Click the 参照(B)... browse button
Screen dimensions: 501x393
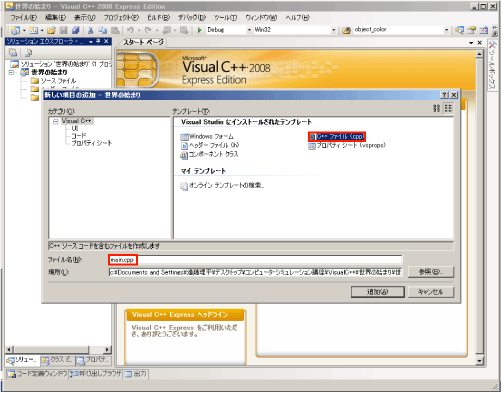[431, 272]
